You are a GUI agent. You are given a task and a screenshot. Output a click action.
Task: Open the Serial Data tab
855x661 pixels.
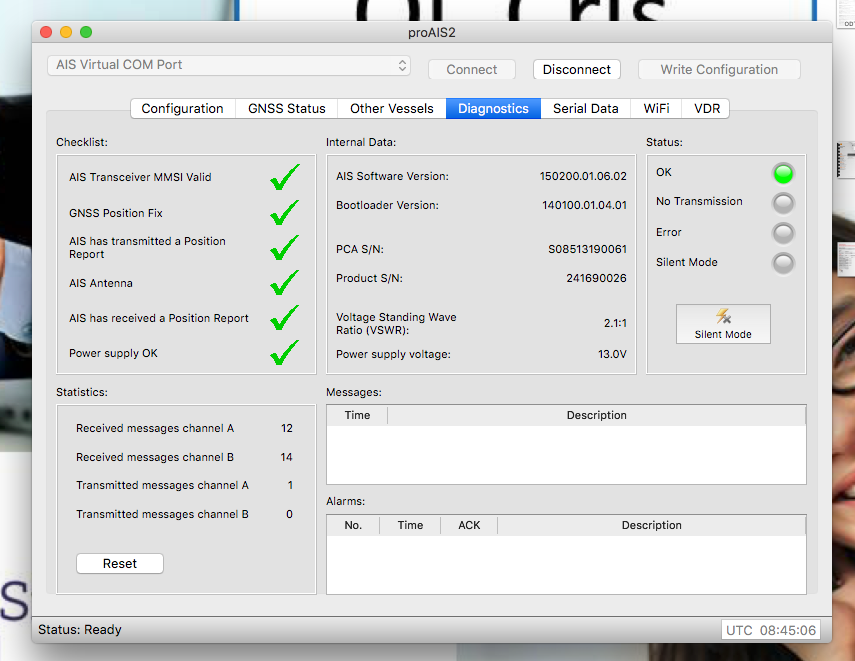click(x=586, y=109)
